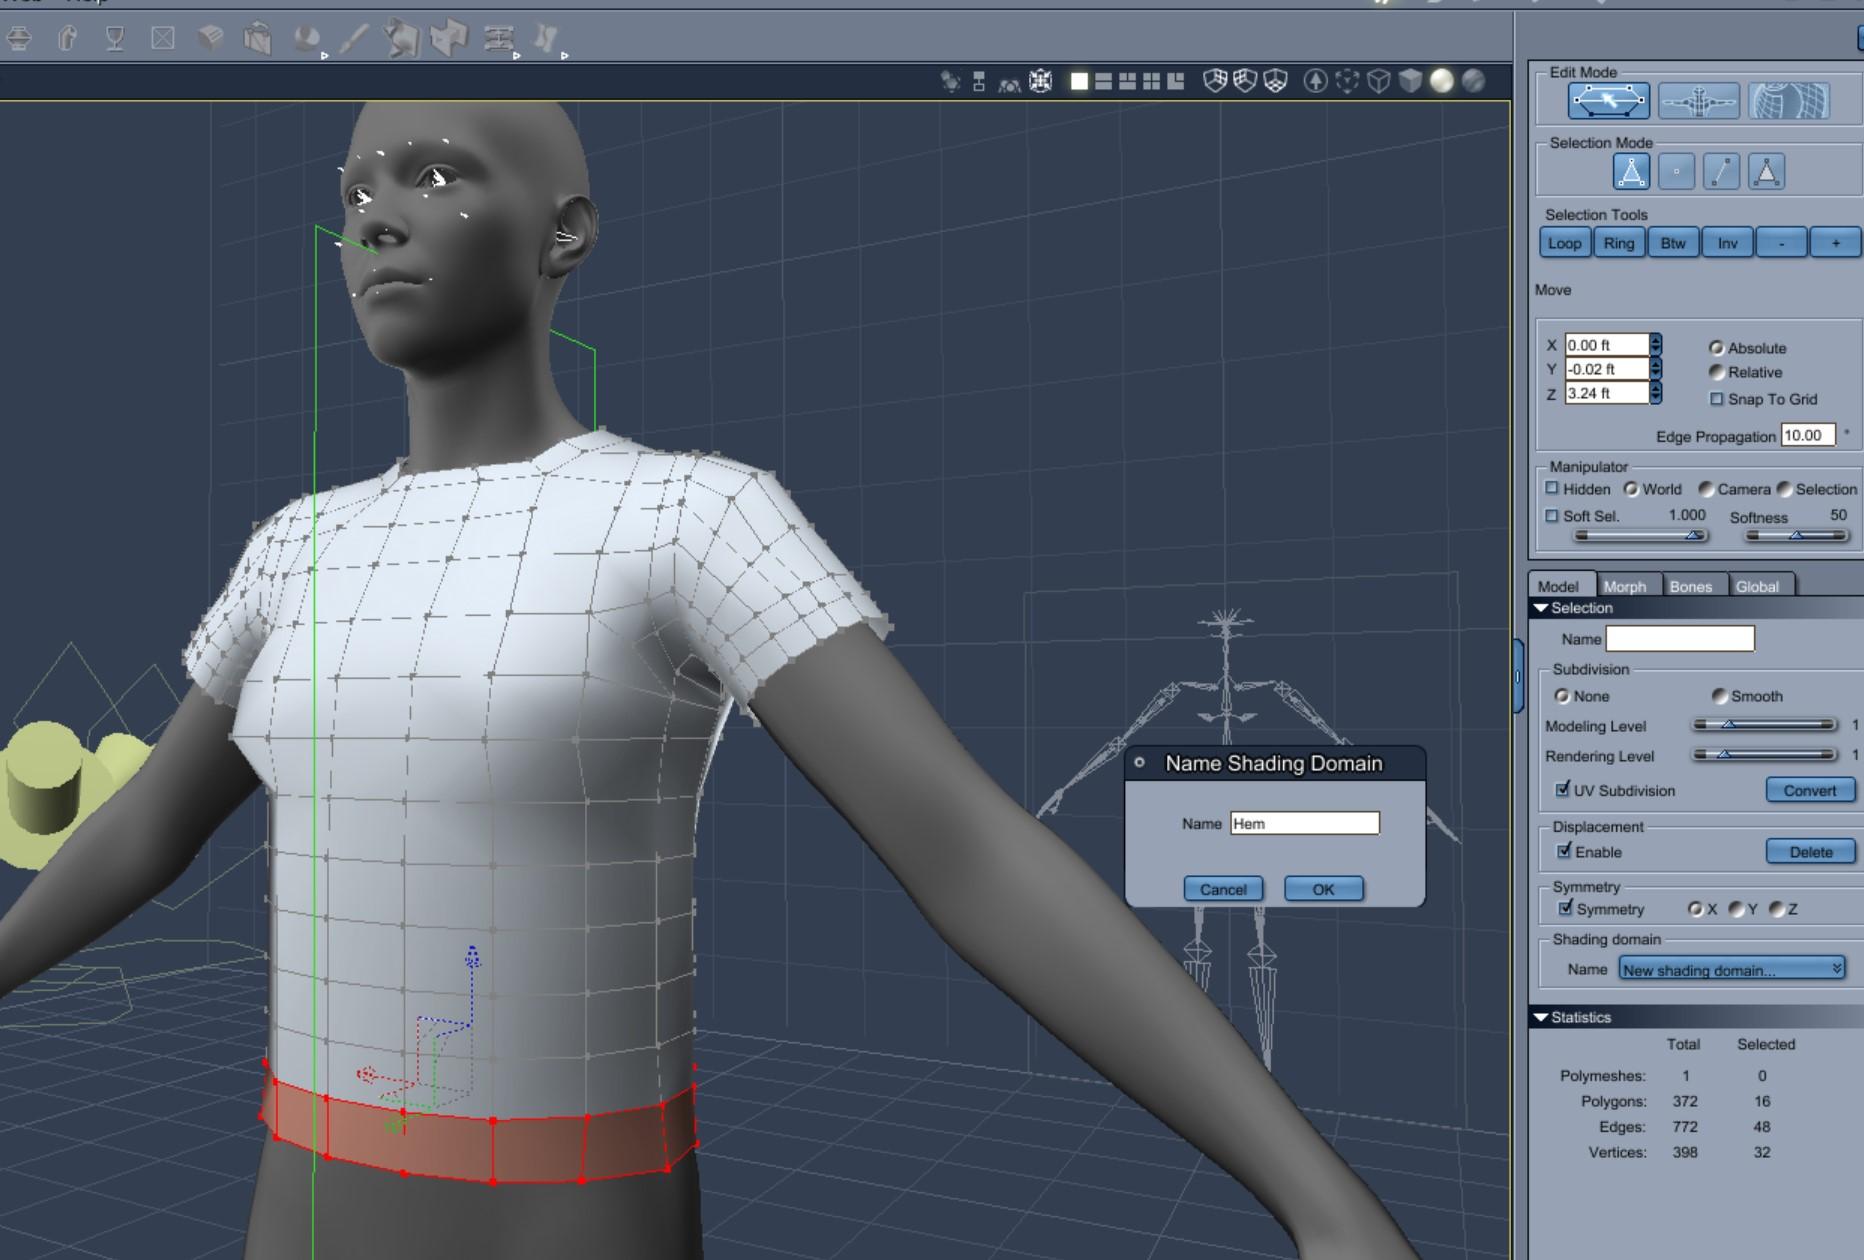Select the brush tool in top toolbar

354,39
